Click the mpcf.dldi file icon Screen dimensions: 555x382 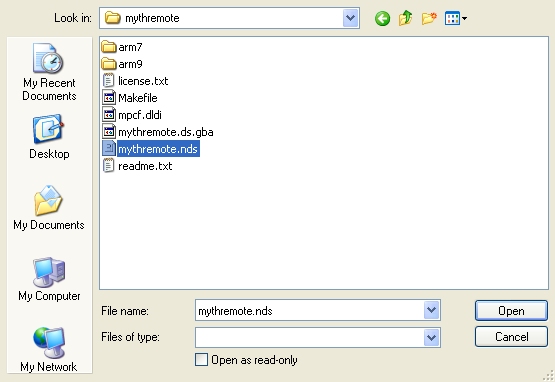[109, 115]
